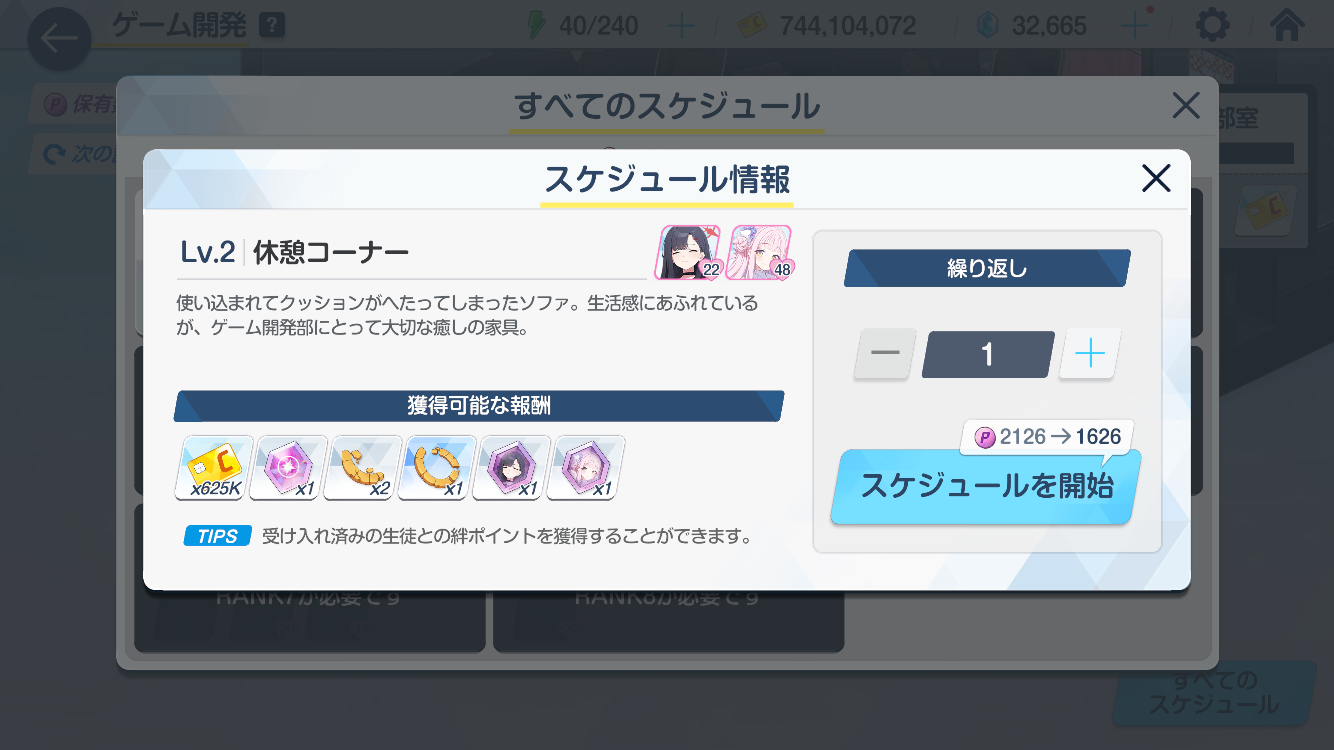Open help question mark next to ゲーム開発
This screenshot has height=750, width=1334.
pyautogui.click(x=271, y=26)
